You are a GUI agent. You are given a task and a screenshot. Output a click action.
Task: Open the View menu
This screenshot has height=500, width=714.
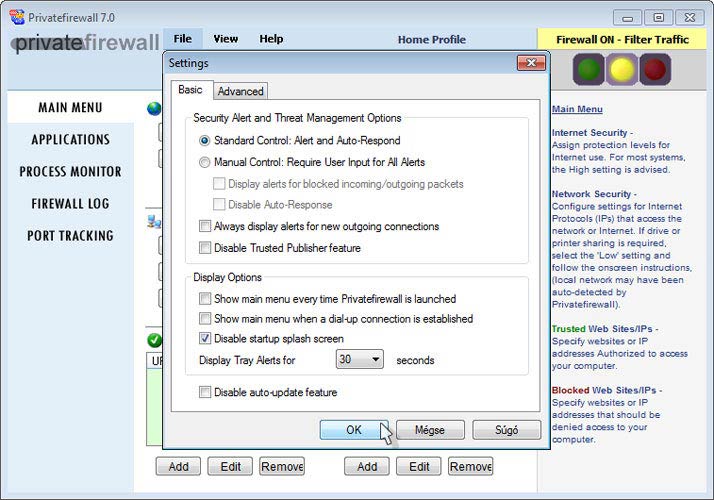click(x=225, y=39)
